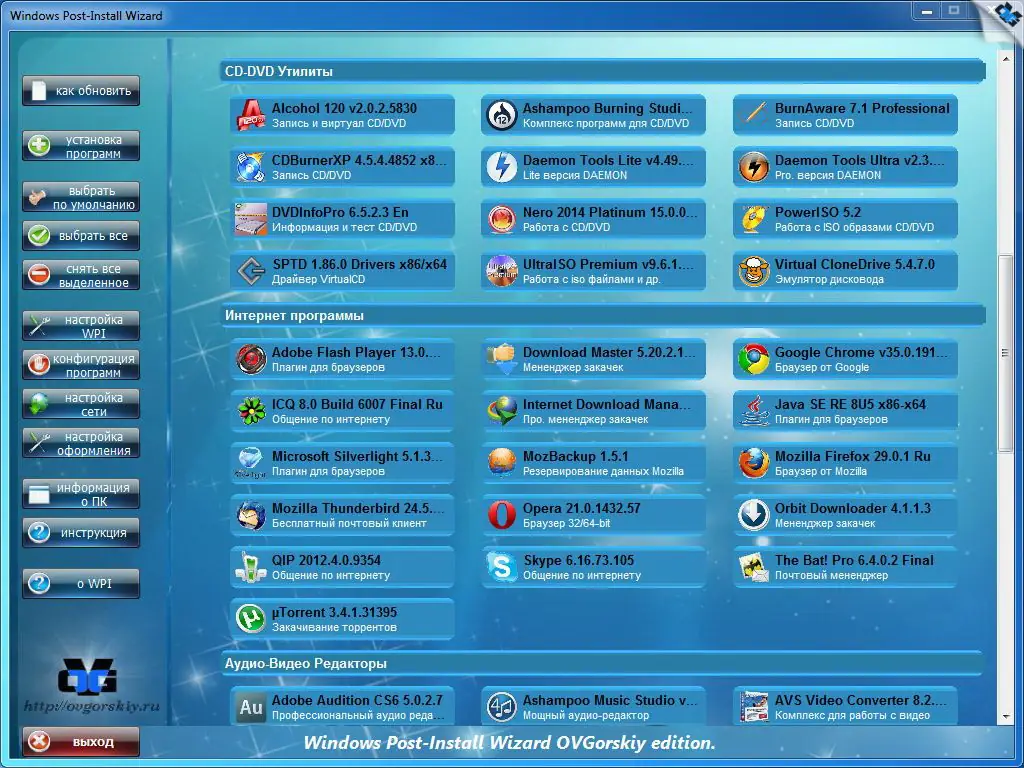The width and height of the screenshot is (1024, 768).
Task: Click the µTorrent green icon
Action: coord(251,619)
